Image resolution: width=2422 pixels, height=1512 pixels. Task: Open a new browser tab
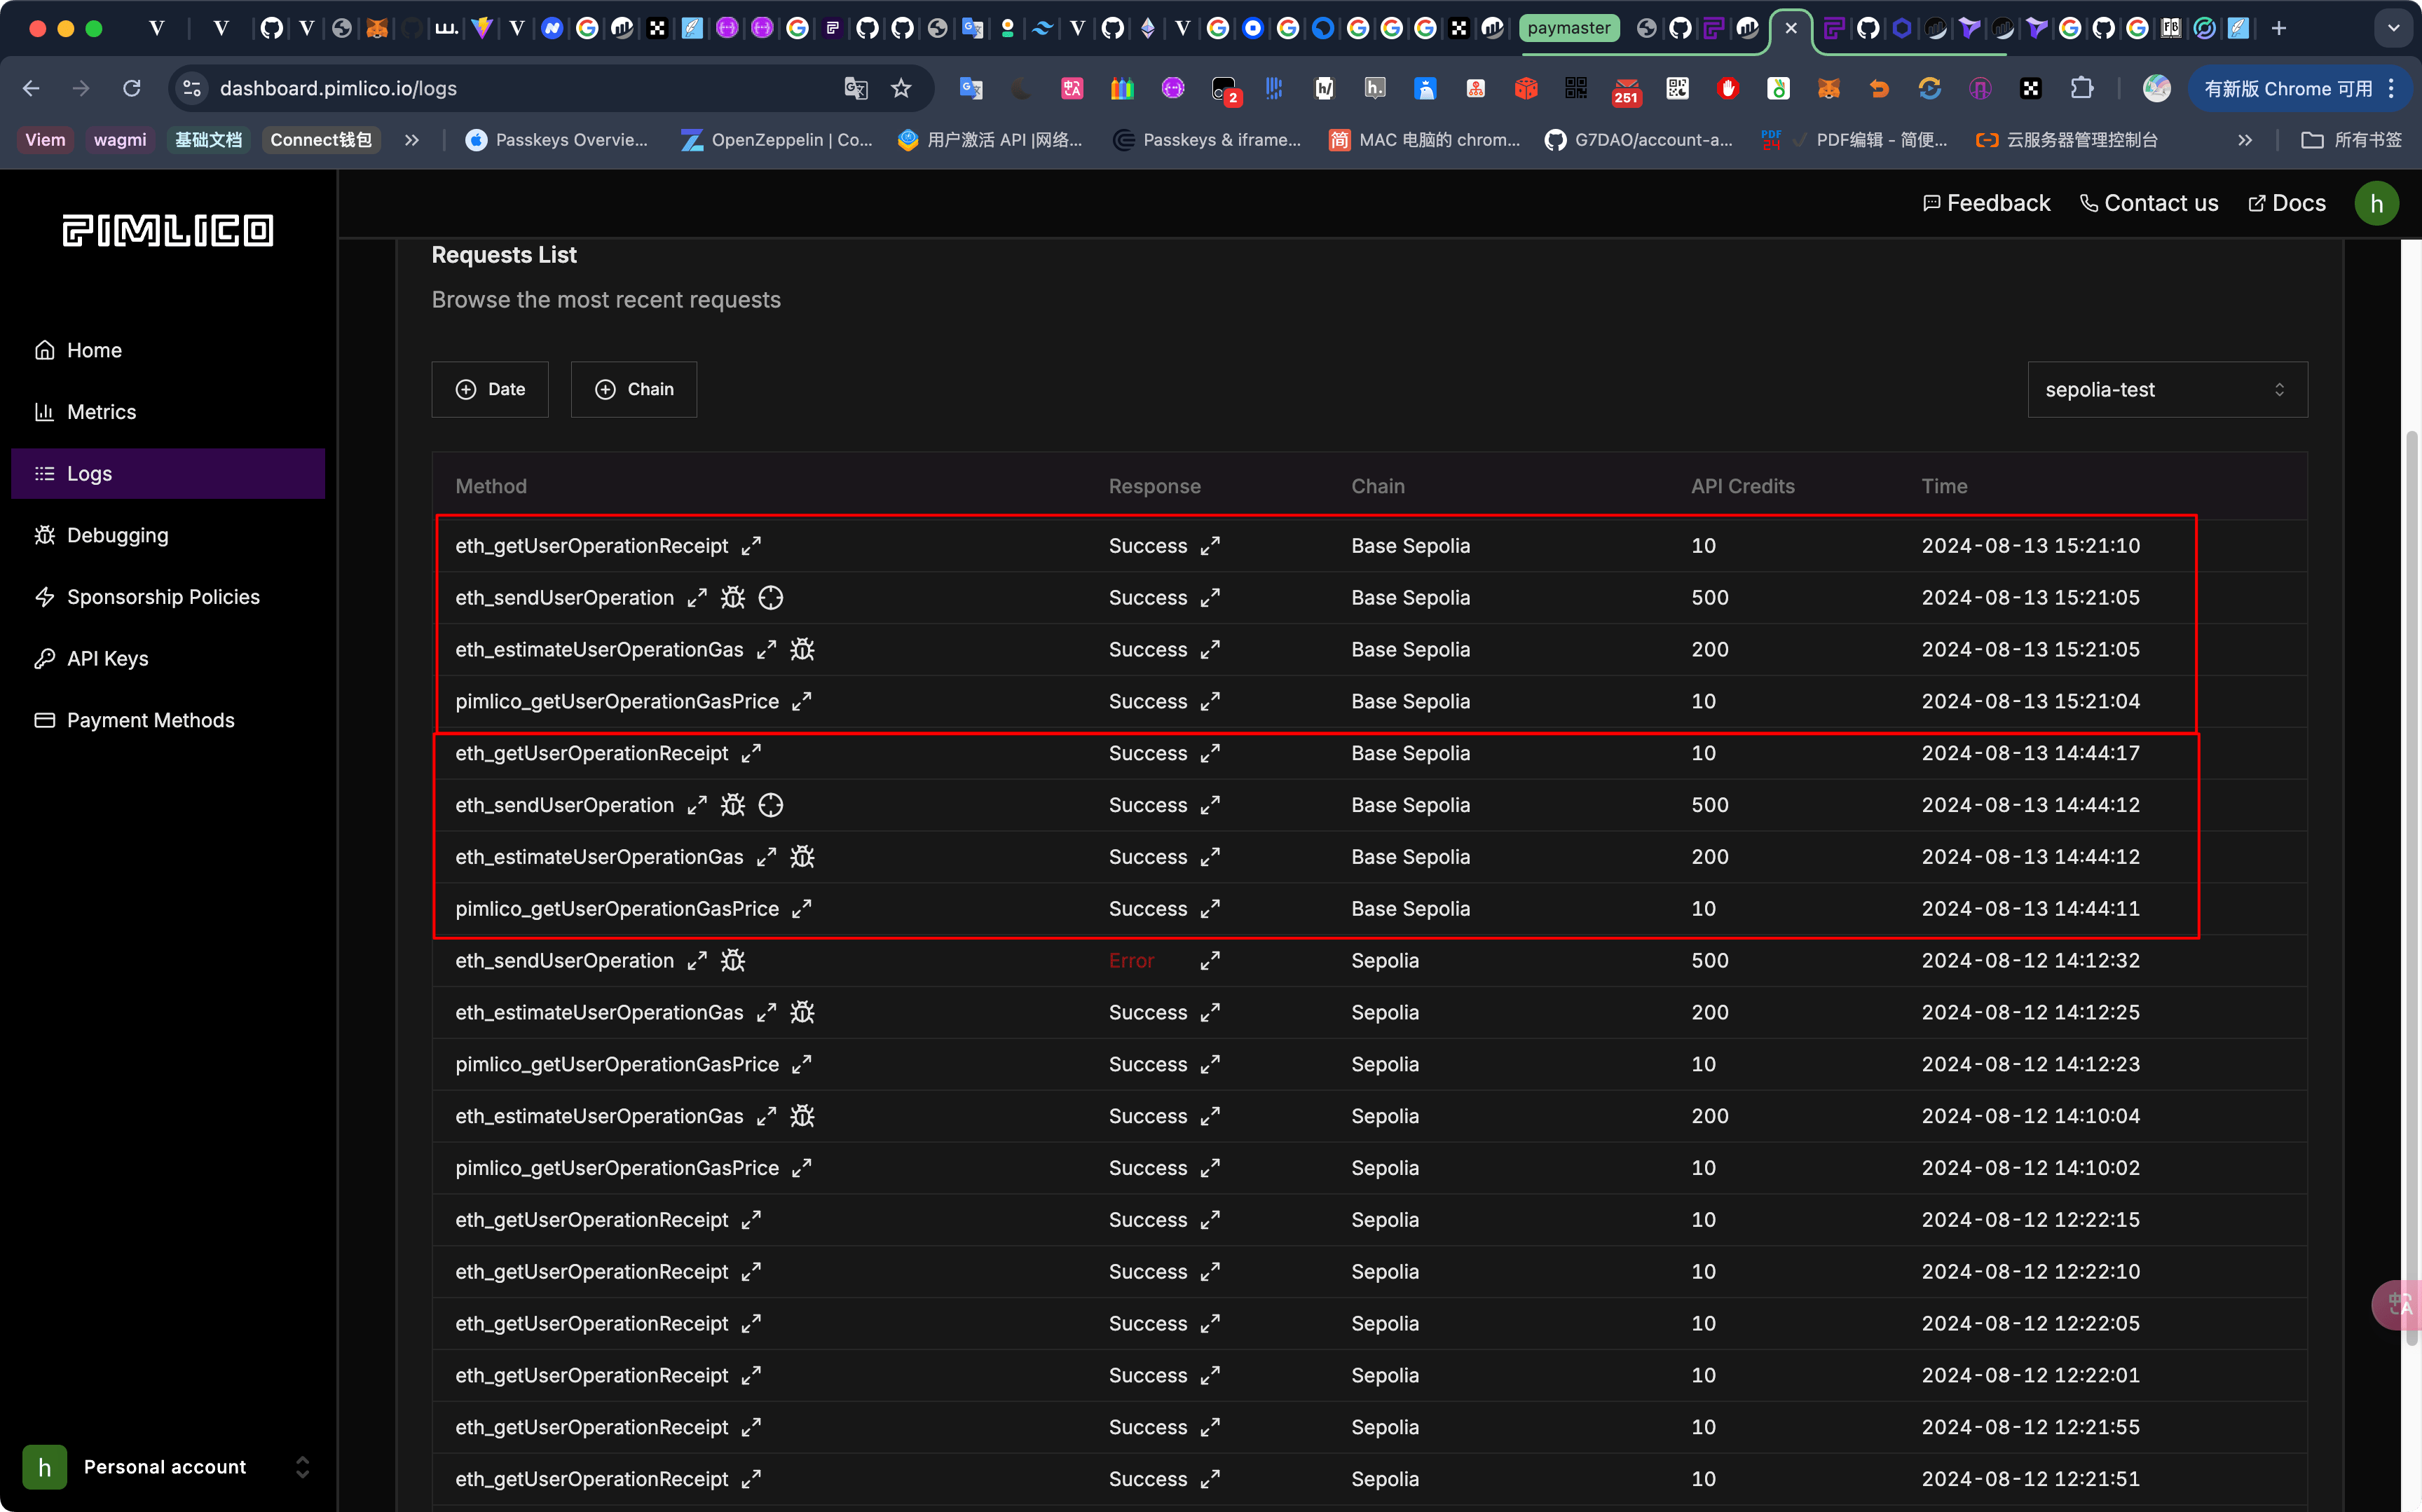[2279, 28]
